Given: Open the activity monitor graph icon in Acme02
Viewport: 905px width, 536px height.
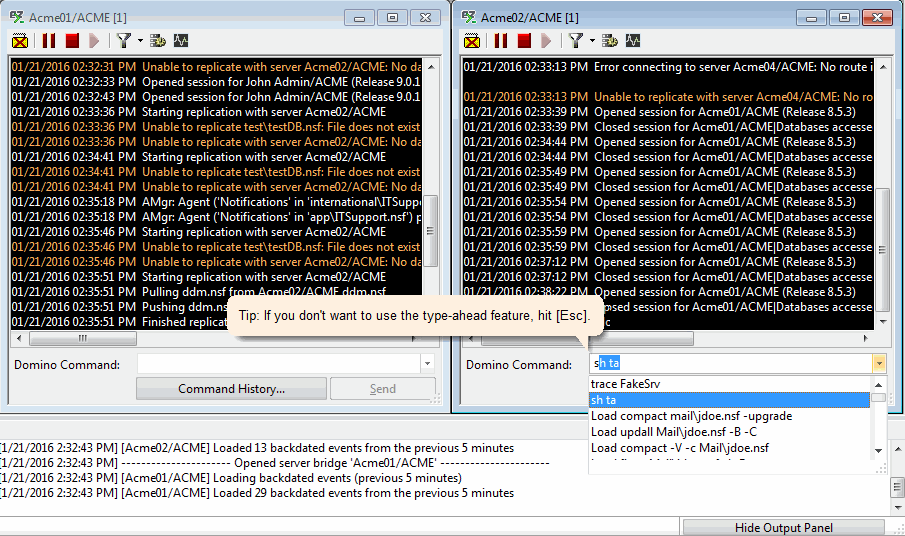Looking at the screenshot, I should pos(633,41).
